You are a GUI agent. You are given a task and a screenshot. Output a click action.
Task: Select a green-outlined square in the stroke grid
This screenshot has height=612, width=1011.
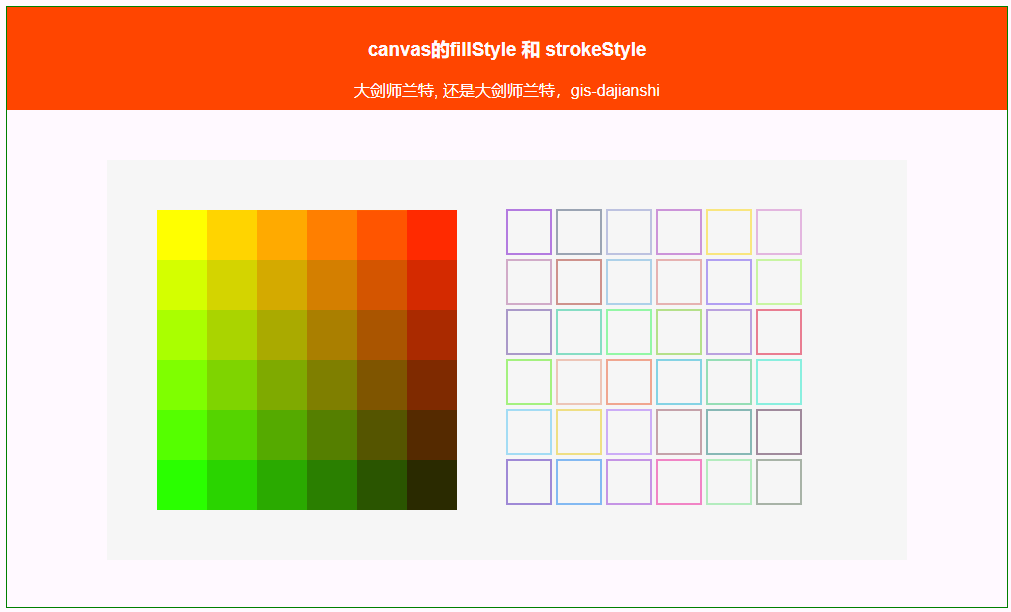(x=528, y=382)
